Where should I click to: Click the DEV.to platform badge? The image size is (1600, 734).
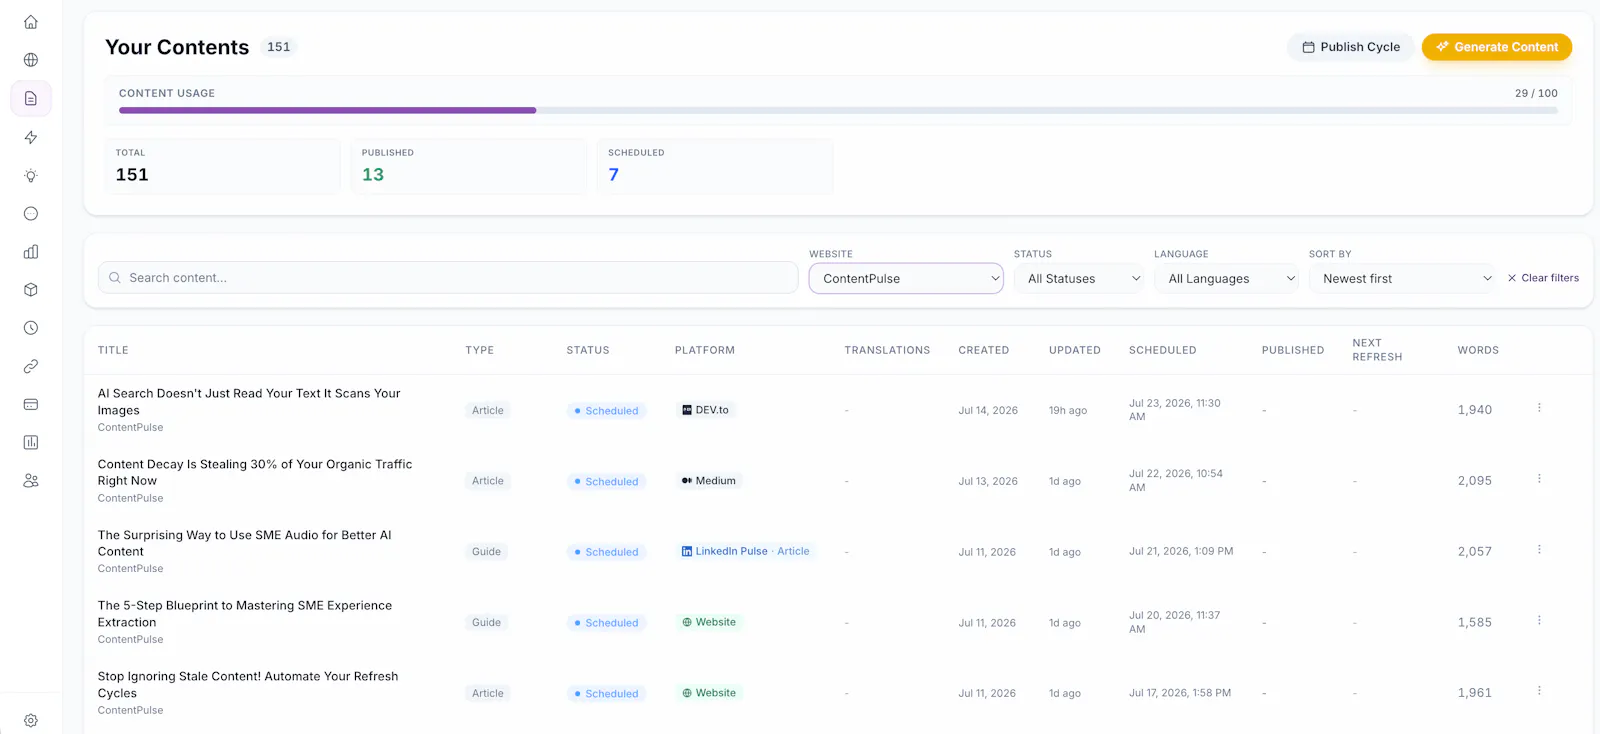(x=705, y=410)
